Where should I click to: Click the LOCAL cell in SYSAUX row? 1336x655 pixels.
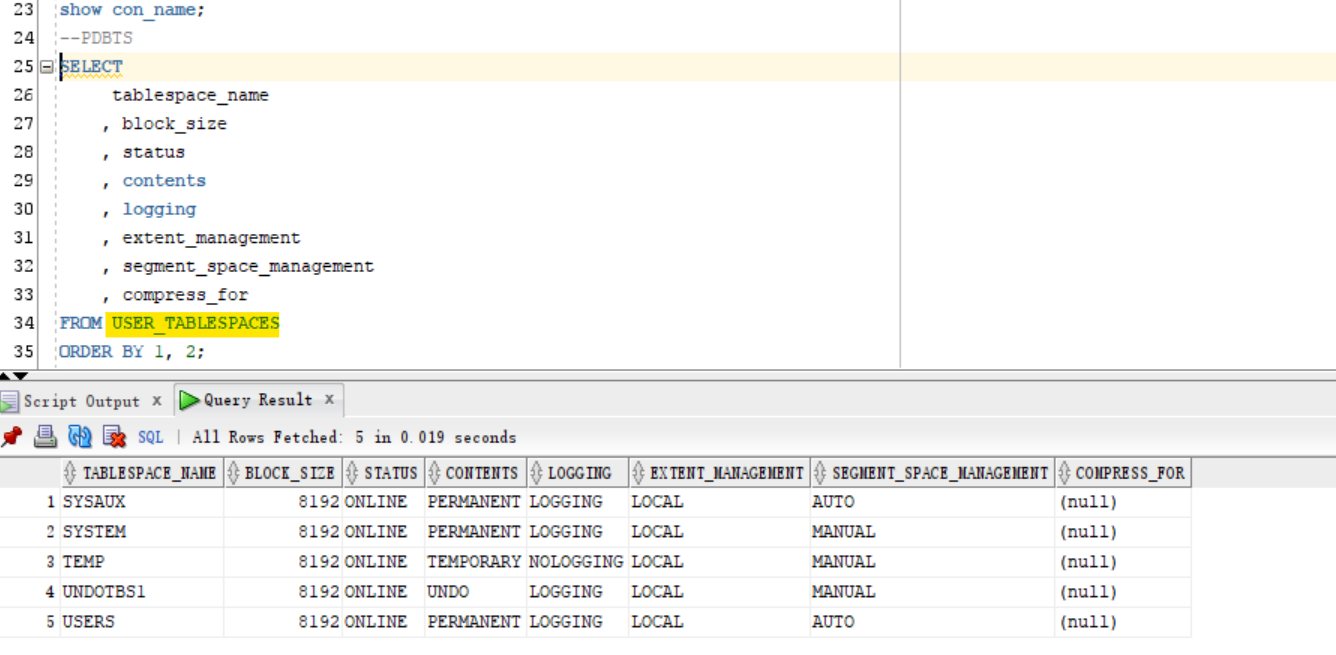(x=719, y=502)
